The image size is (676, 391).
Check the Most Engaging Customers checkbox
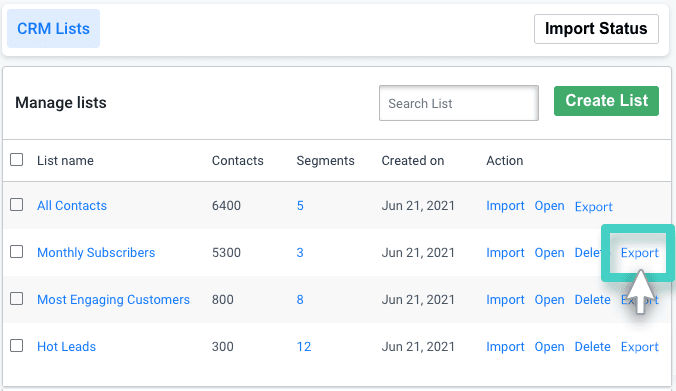click(16, 298)
